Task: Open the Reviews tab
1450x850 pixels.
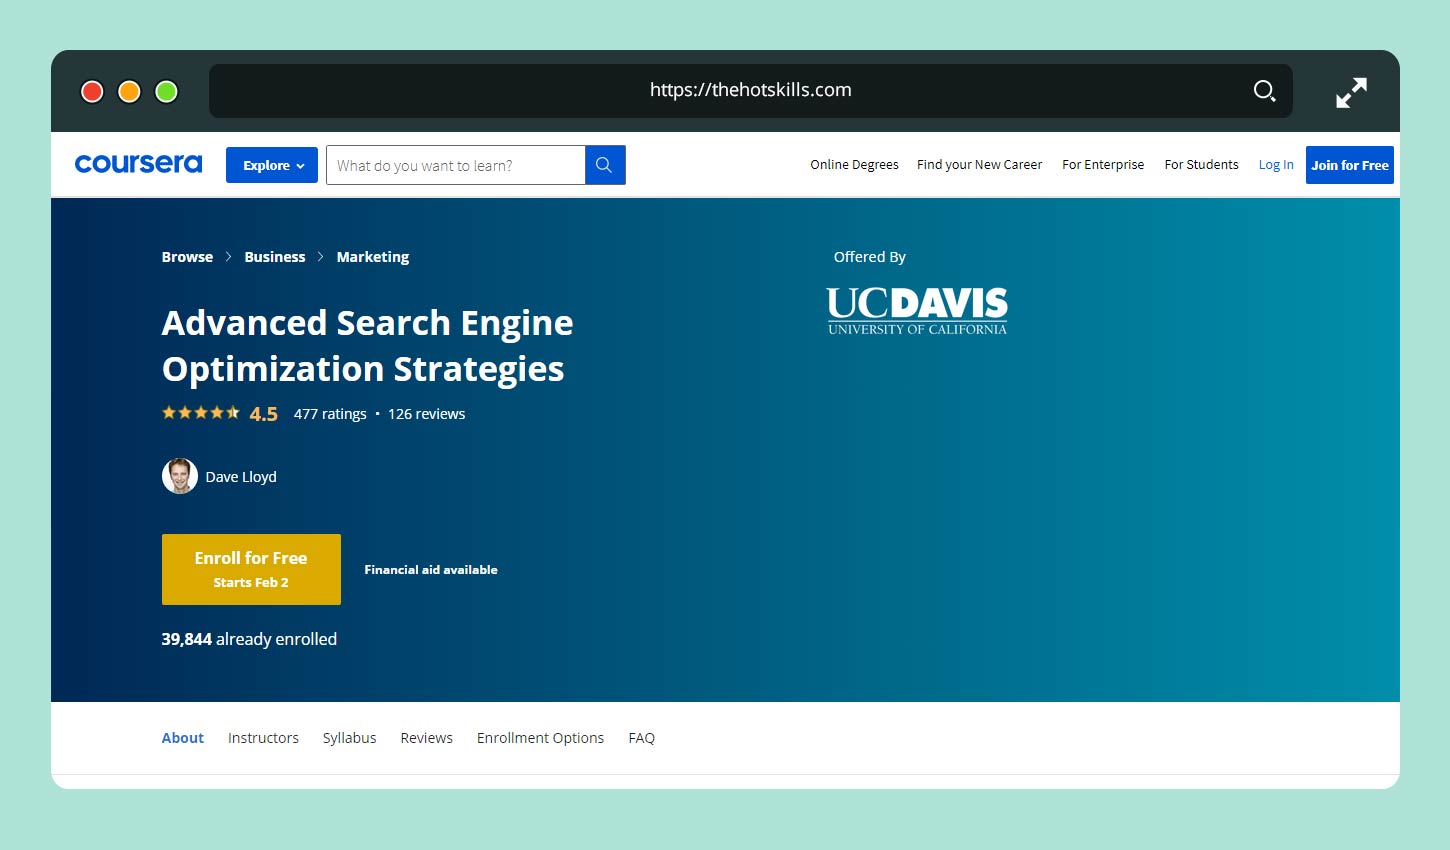Action: [426, 738]
